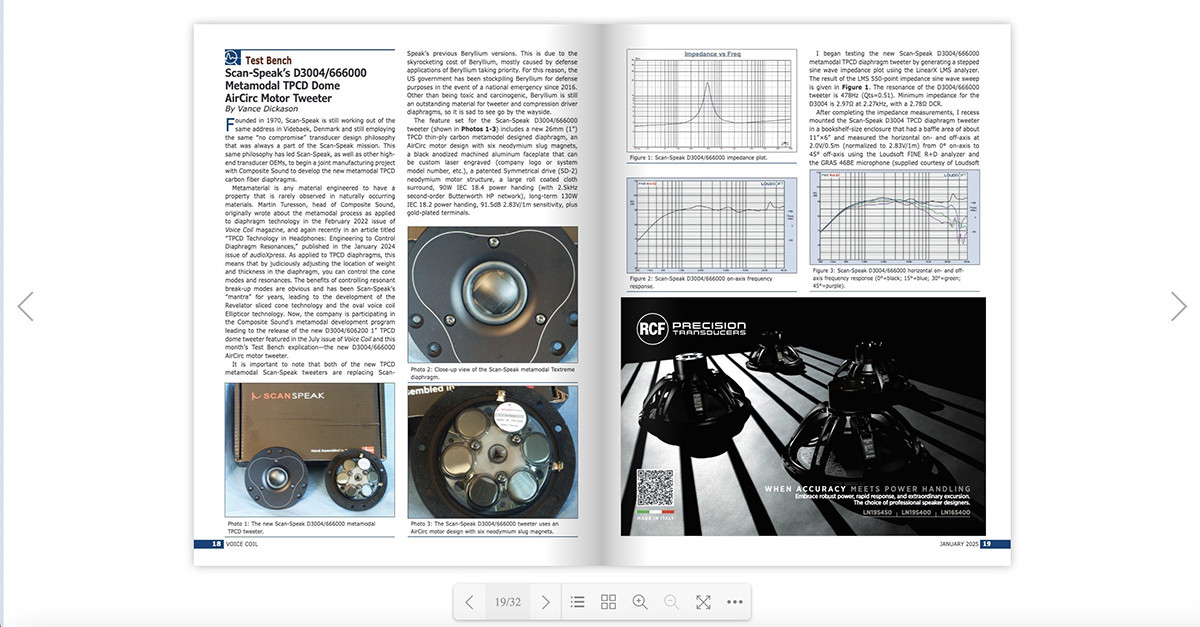Click the RCF Precision Transducers advertisement photo
Screen dimensions: 1200x627
coord(803,416)
